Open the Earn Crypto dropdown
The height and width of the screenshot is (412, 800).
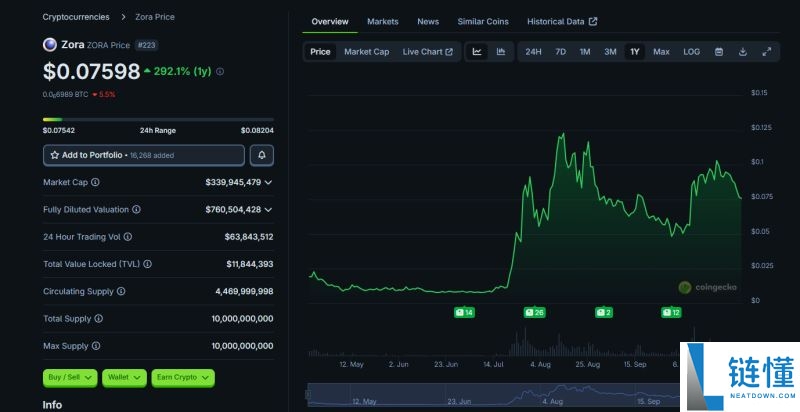[183, 377]
